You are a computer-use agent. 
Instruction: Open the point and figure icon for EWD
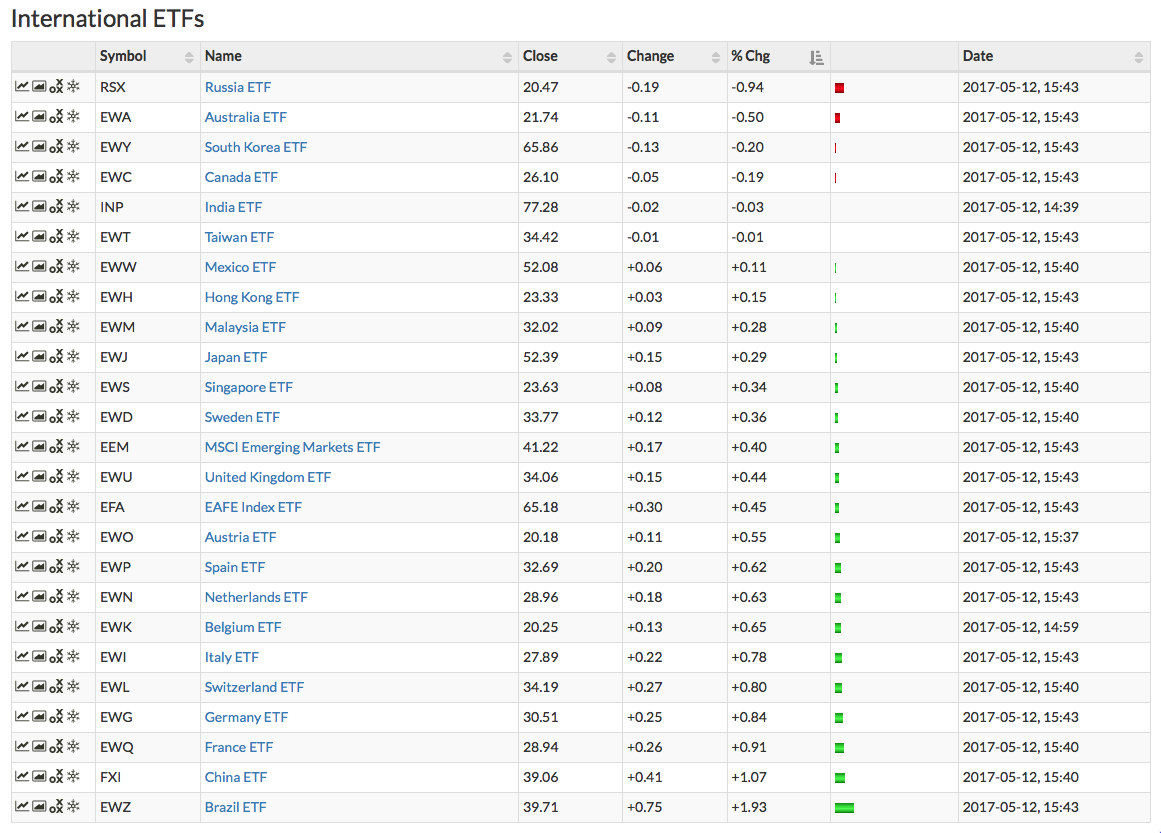(56, 417)
